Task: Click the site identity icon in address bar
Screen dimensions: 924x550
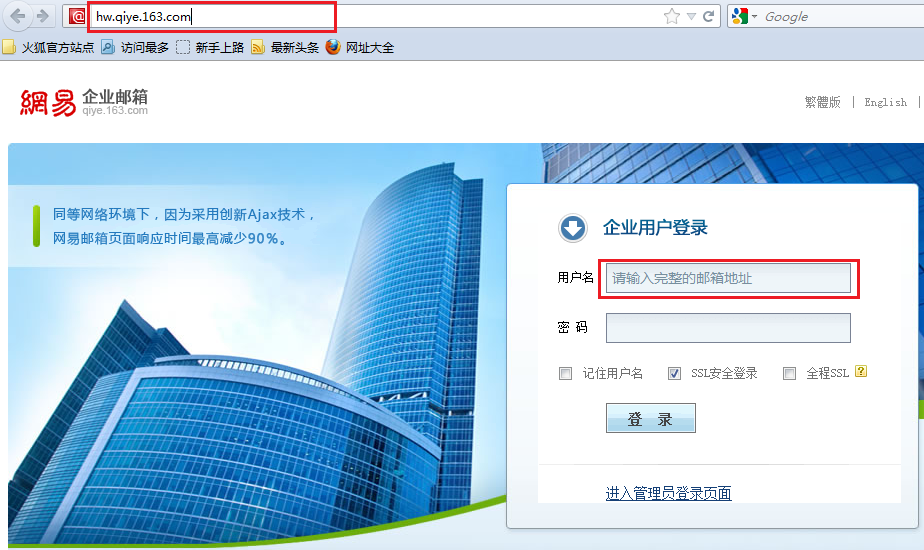Action: point(77,16)
